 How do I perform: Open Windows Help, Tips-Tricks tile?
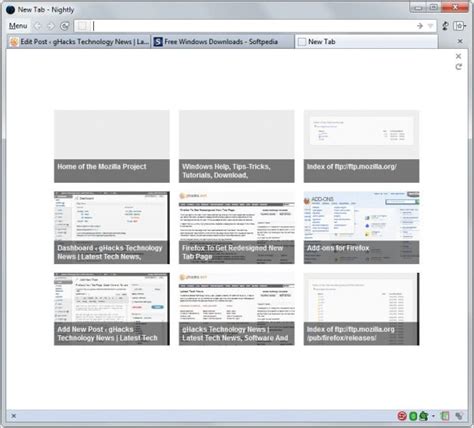pyautogui.click(x=237, y=146)
